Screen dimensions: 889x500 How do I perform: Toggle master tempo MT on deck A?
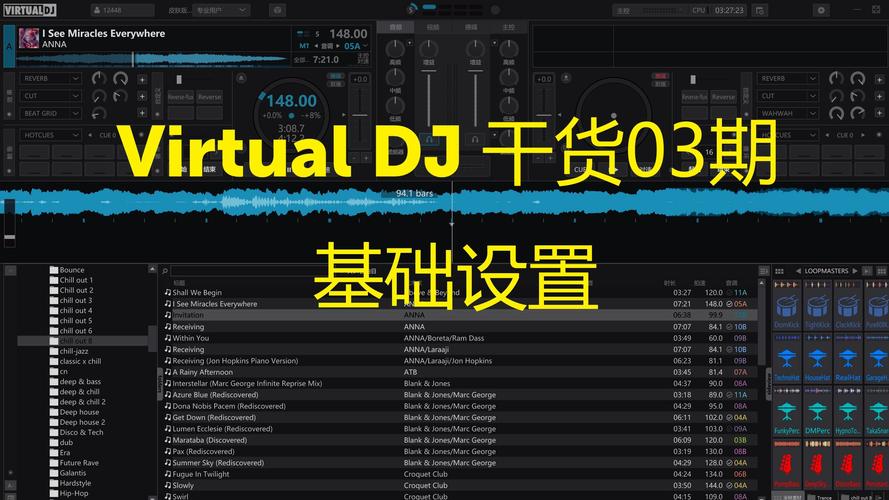pyautogui.click(x=304, y=46)
